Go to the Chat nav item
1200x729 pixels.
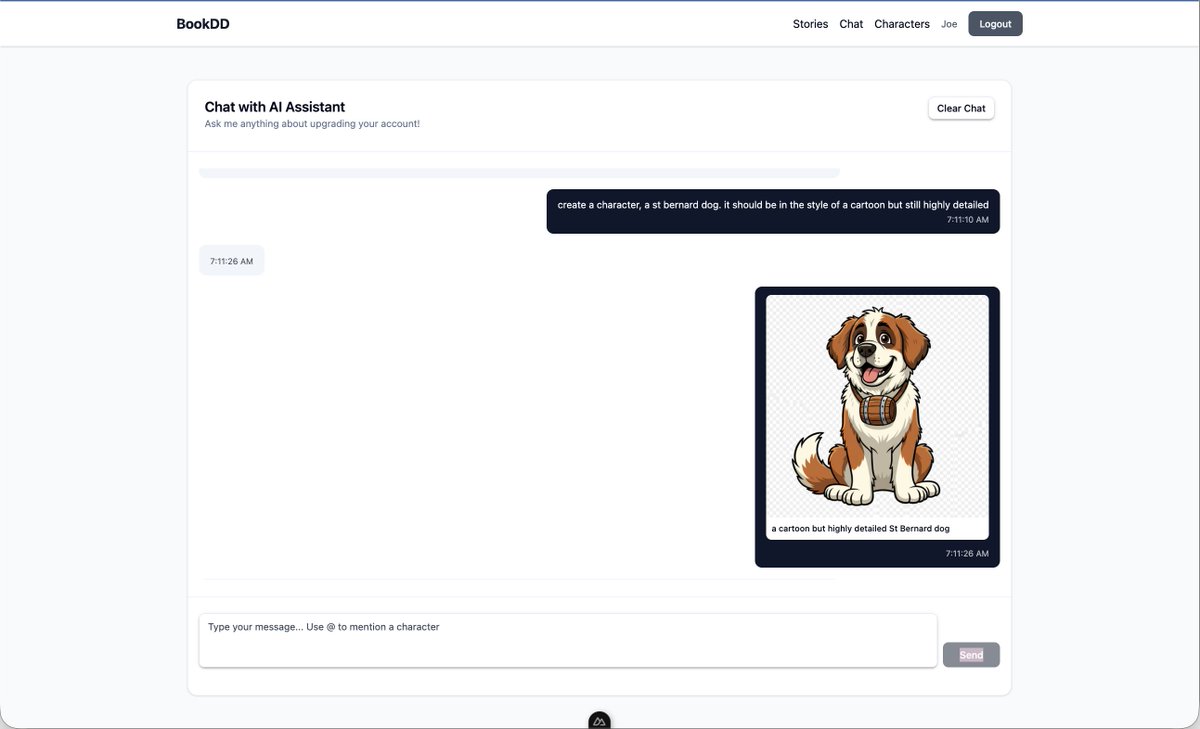pyautogui.click(x=851, y=24)
